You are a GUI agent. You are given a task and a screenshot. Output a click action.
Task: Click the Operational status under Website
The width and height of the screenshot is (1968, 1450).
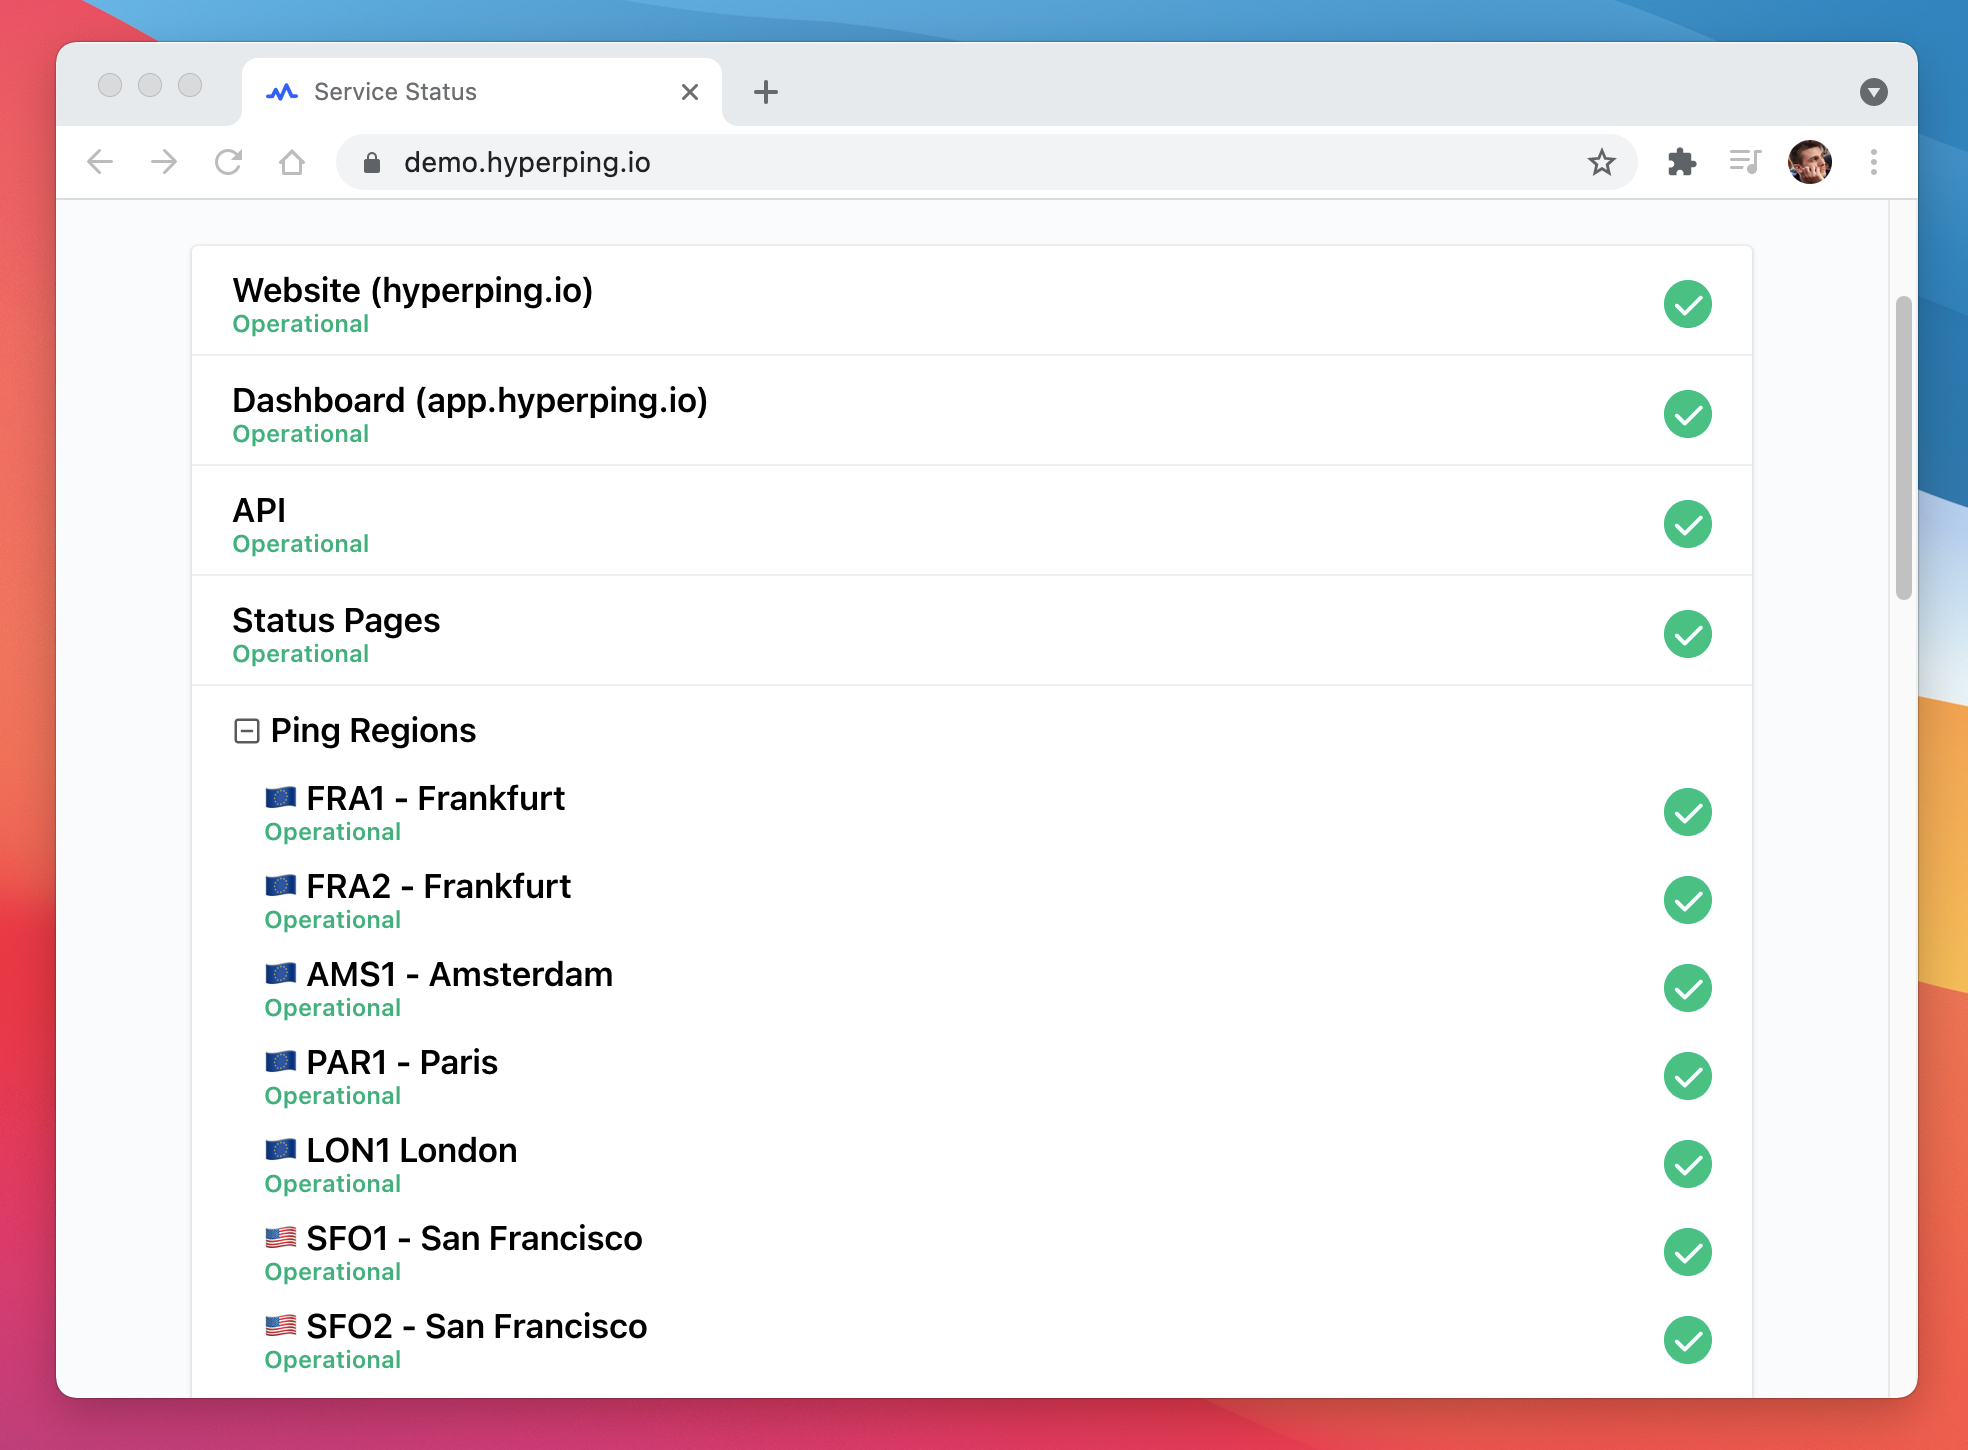point(301,325)
